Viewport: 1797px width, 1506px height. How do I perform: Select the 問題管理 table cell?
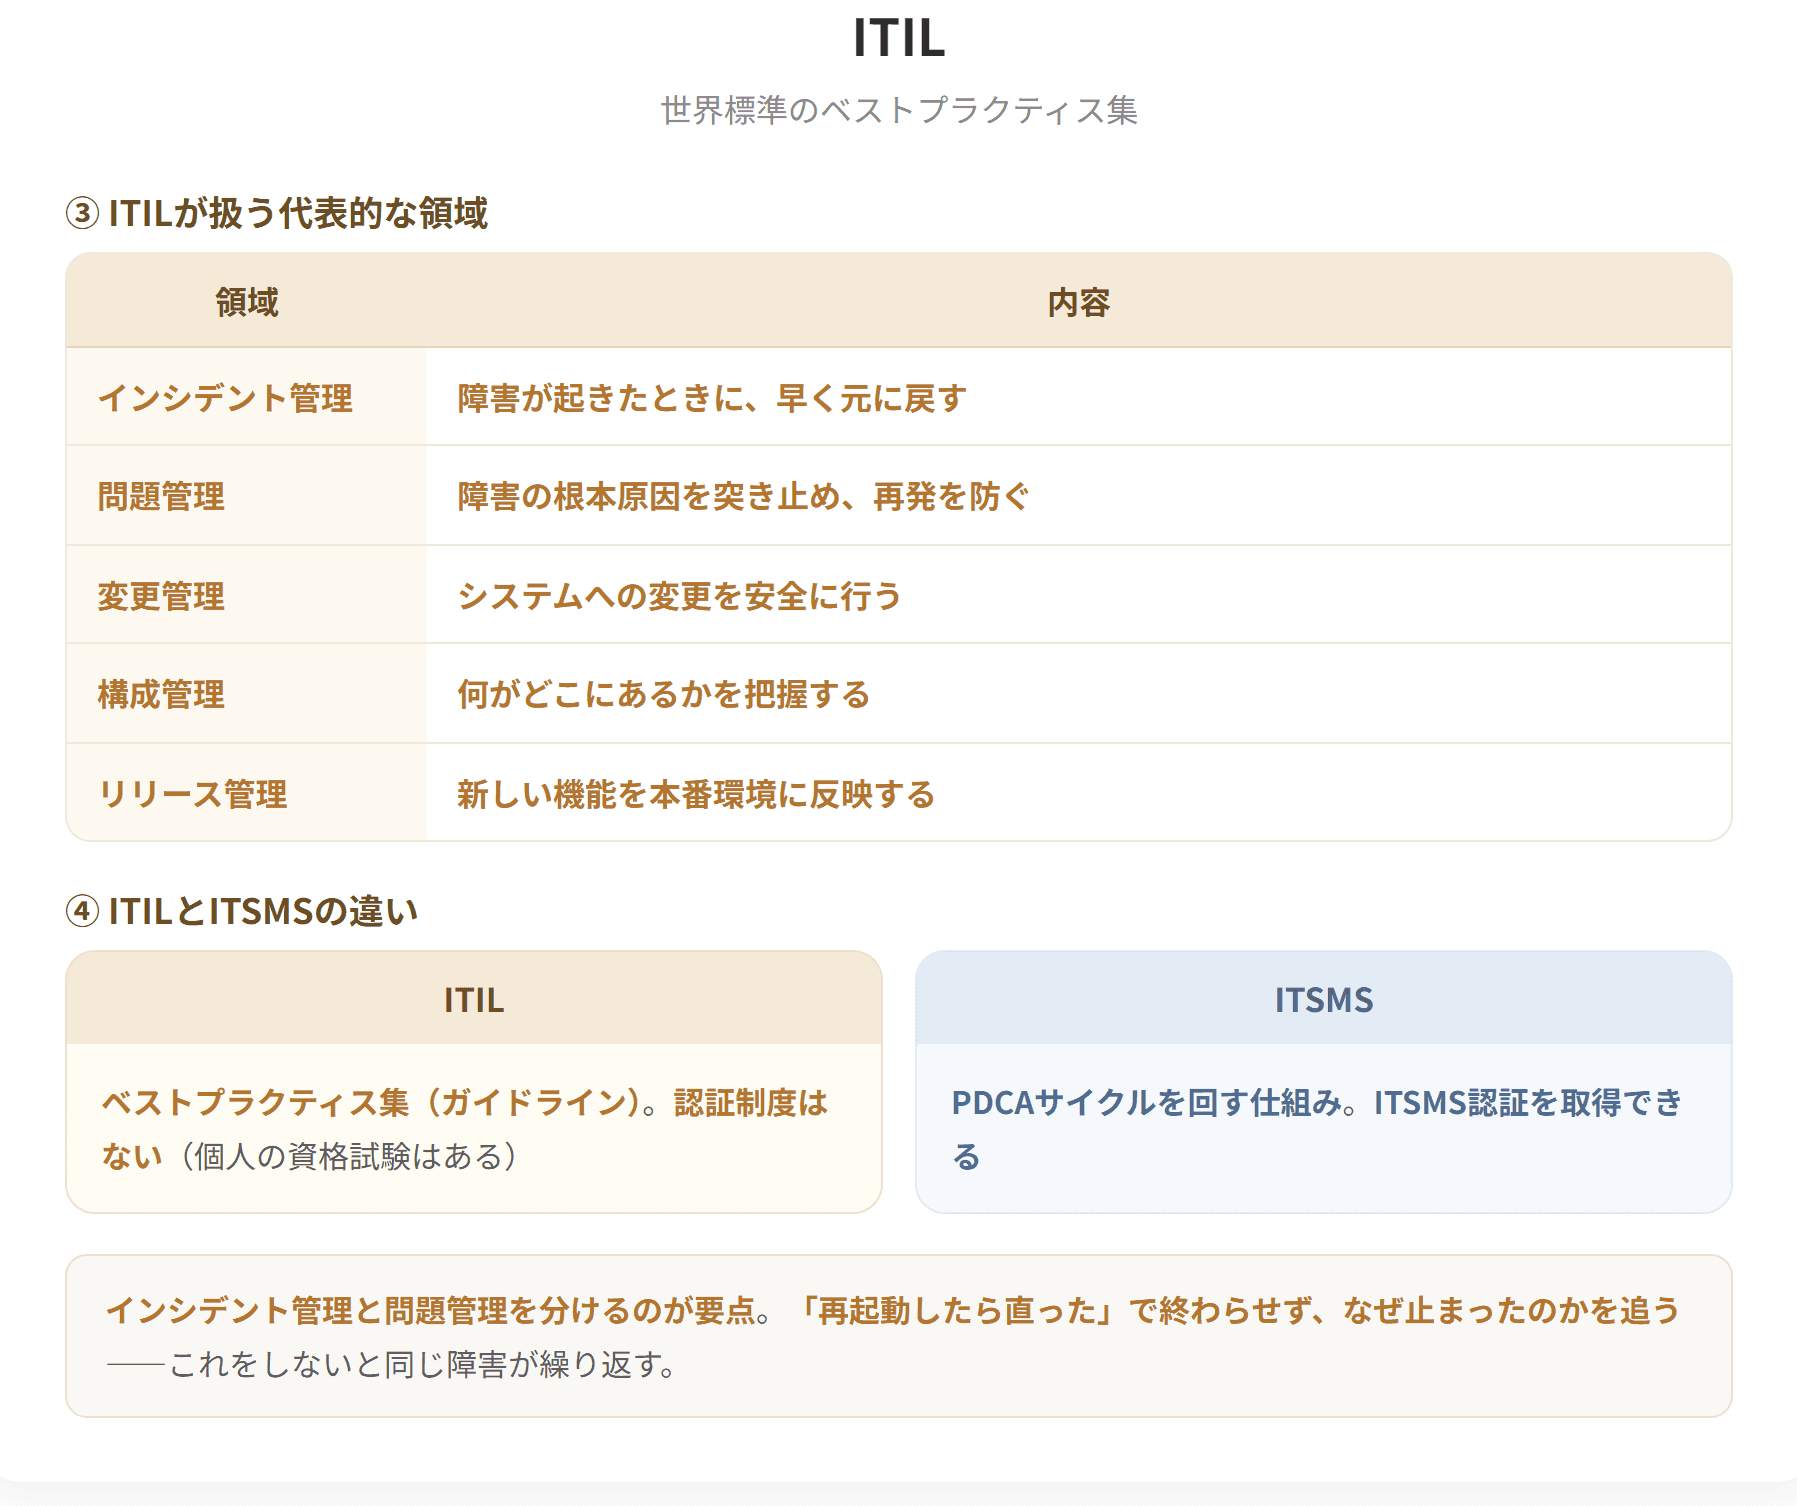(x=247, y=496)
